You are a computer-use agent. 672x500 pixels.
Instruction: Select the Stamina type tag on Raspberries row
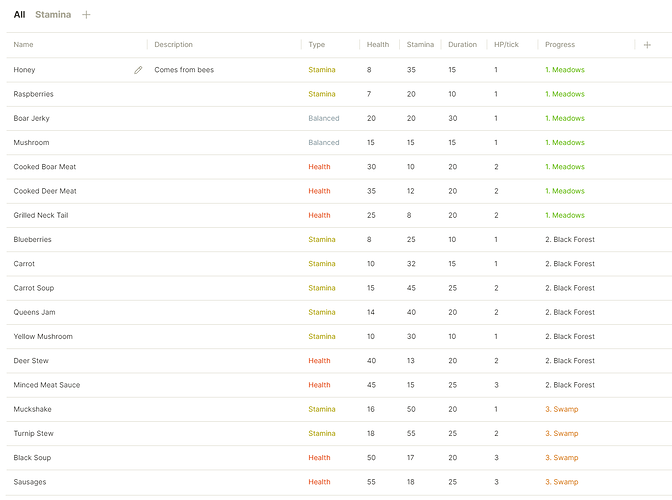(322, 94)
